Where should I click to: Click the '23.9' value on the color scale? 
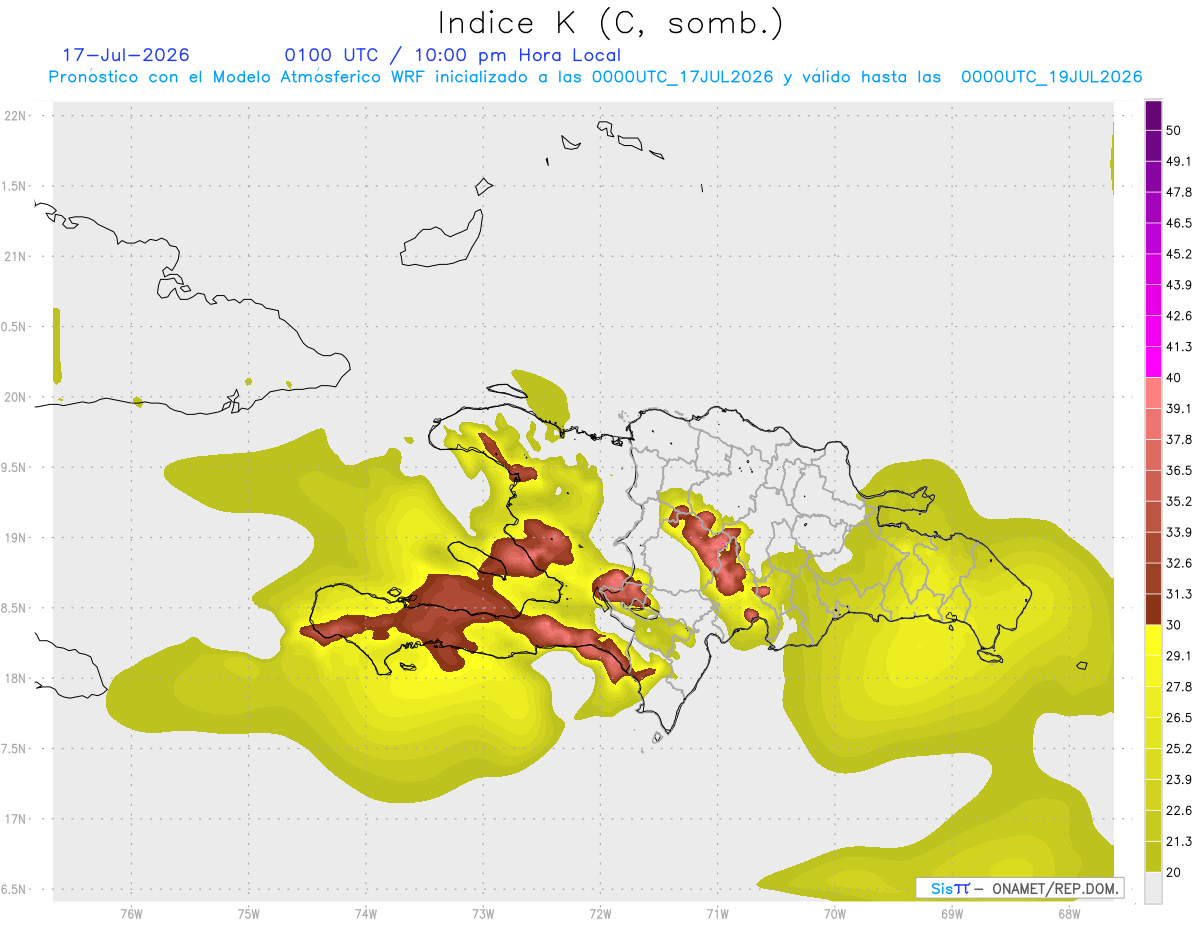[x=1179, y=779]
